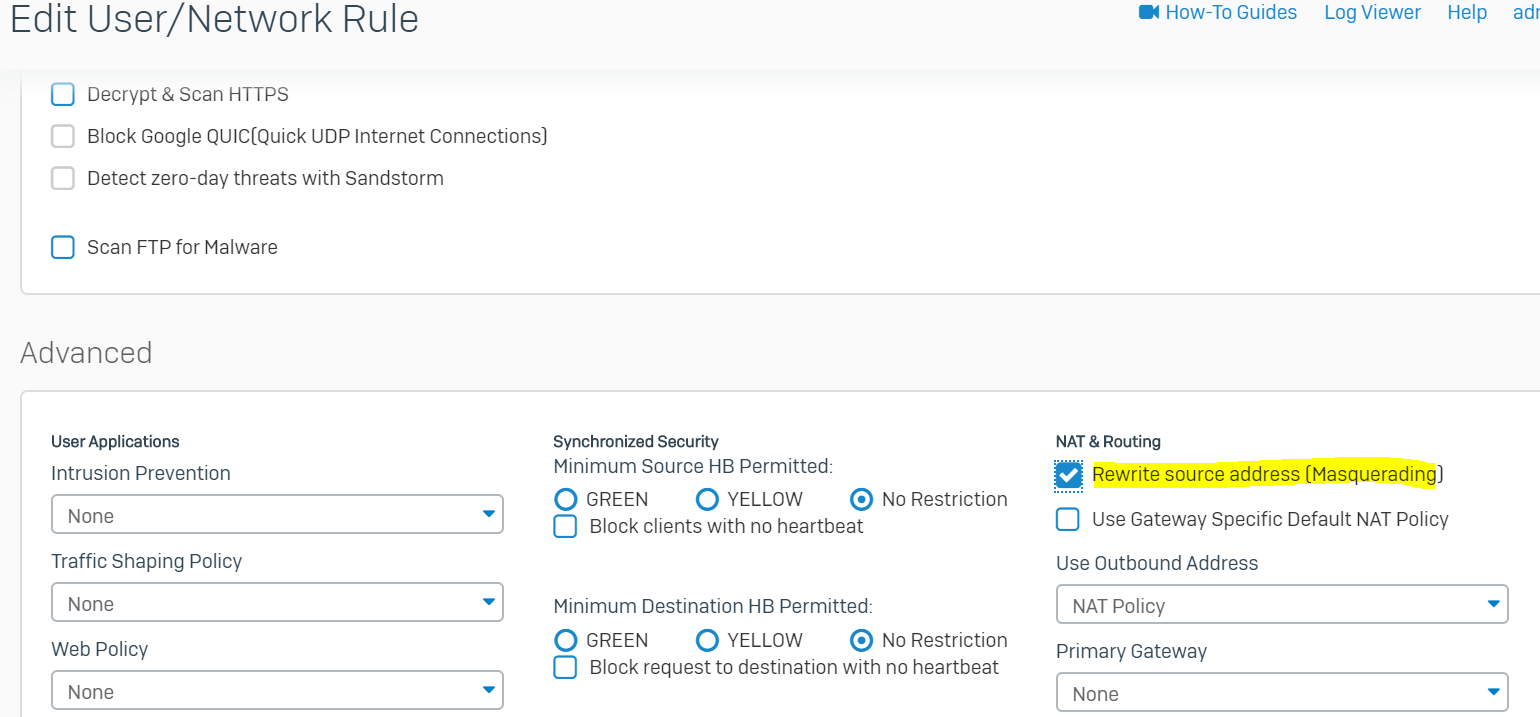Open the Web Policy dropdown
This screenshot has height=717, width=1540.
click(277, 691)
